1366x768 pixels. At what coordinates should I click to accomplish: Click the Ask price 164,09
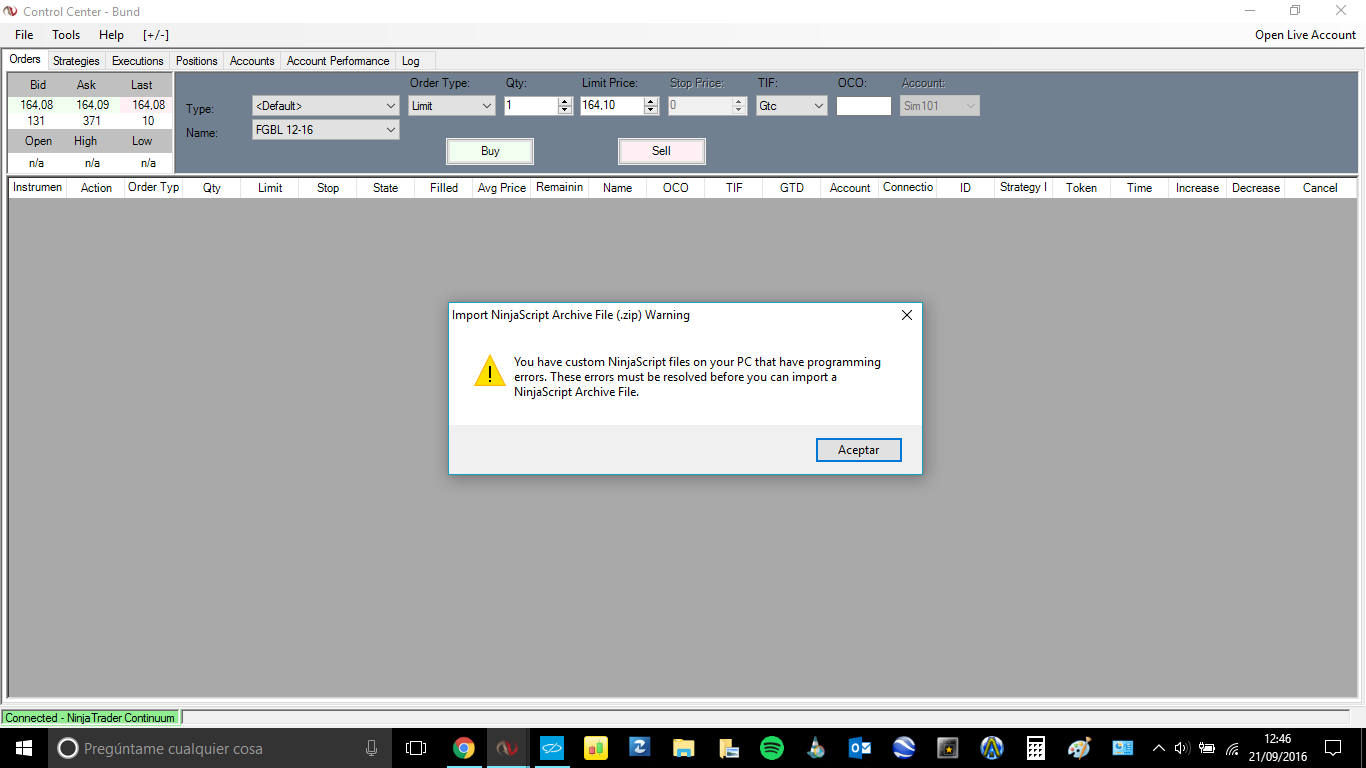[x=92, y=105]
